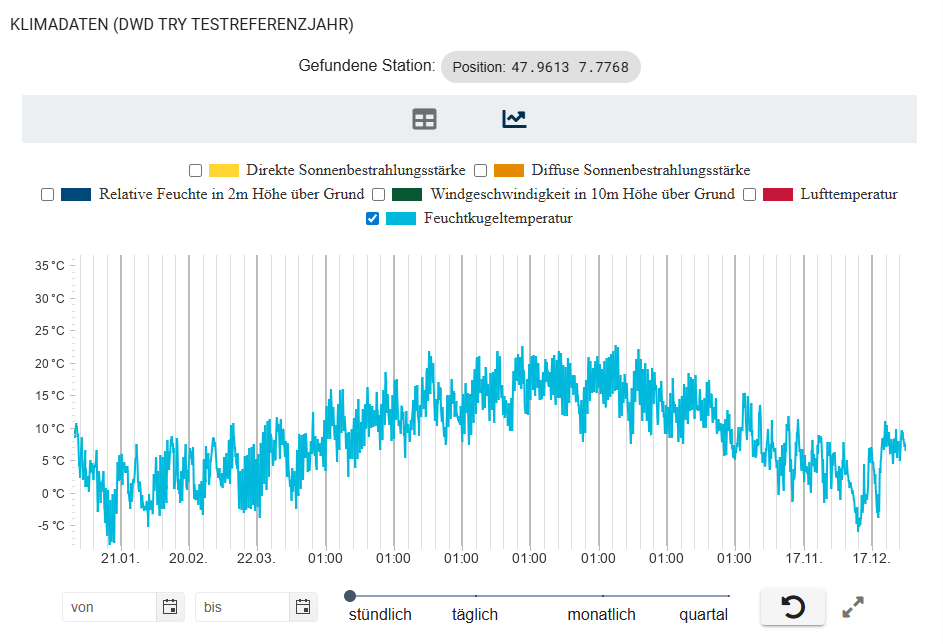Viewport: 943px width, 644px height.
Task: Click the yellow Direkte Sonnenbestrahlungsstärke color swatch
Action: (224, 170)
